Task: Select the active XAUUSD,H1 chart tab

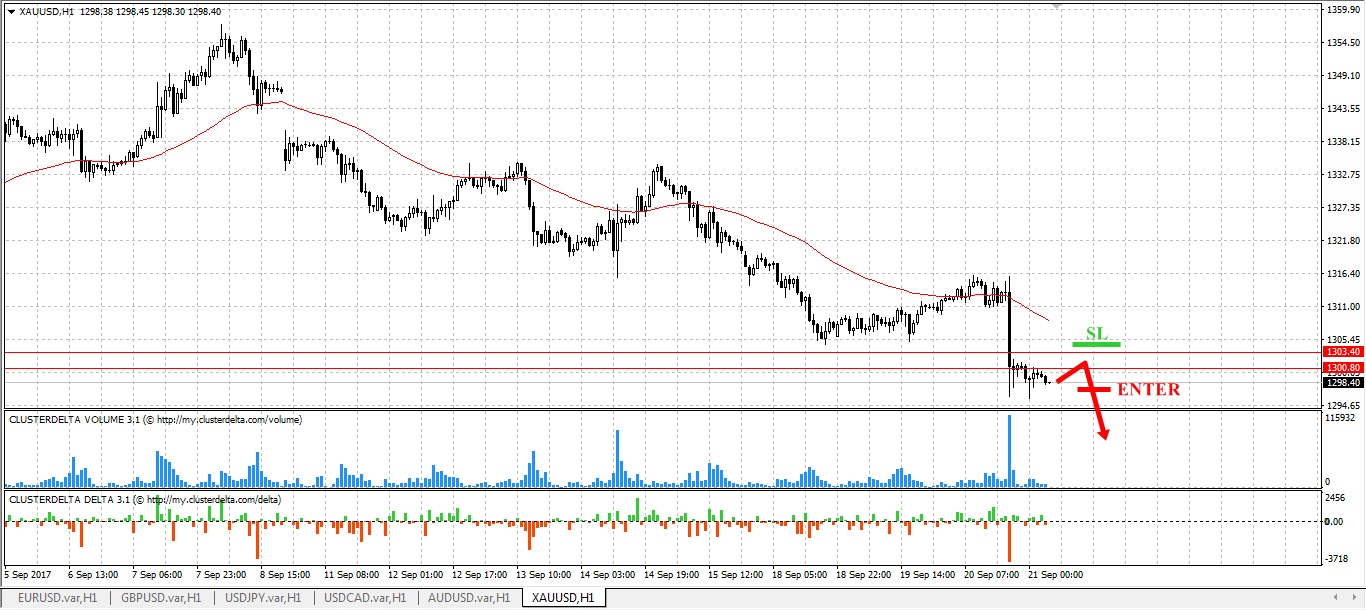Action: point(563,598)
